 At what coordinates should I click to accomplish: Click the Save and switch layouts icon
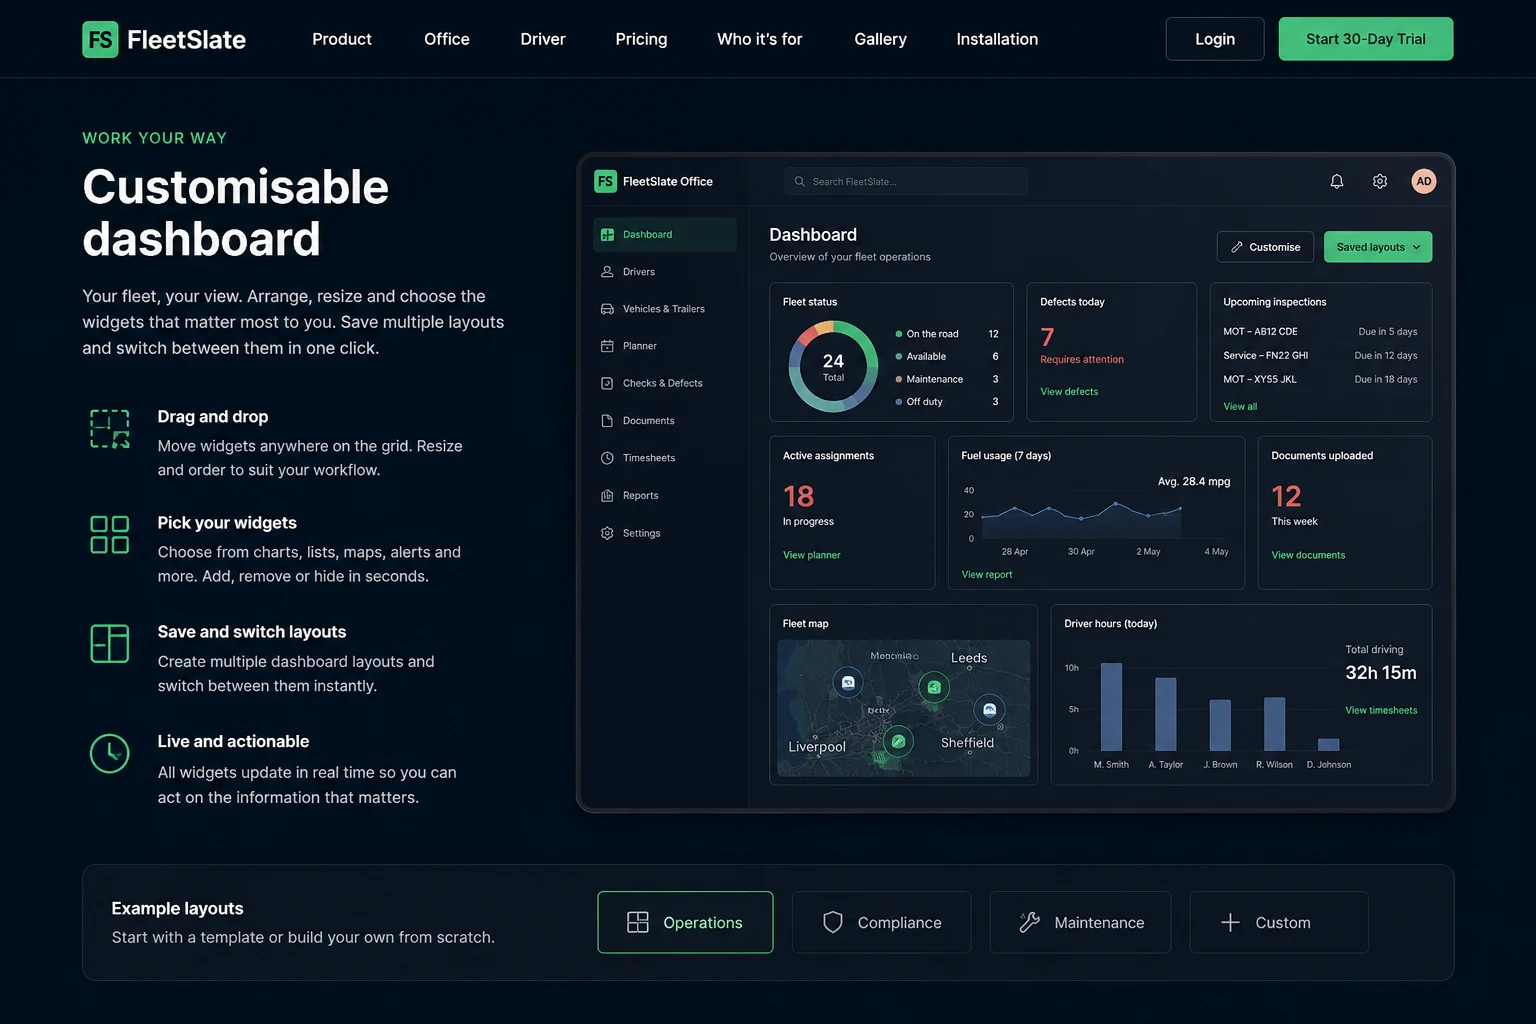(x=110, y=644)
